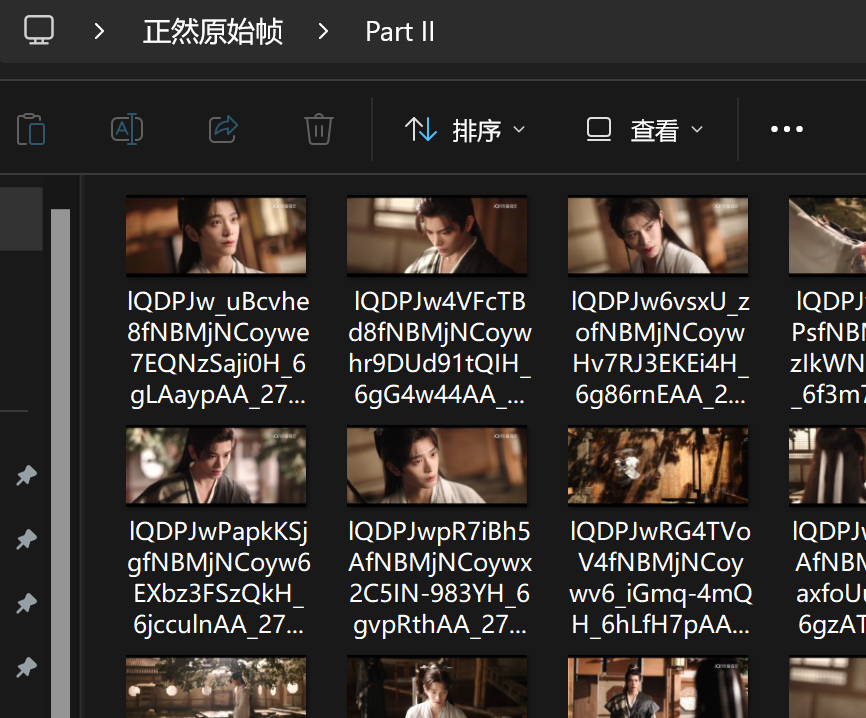Select thumbnail of IQDPJw_uBcvhe image

coord(216,236)
